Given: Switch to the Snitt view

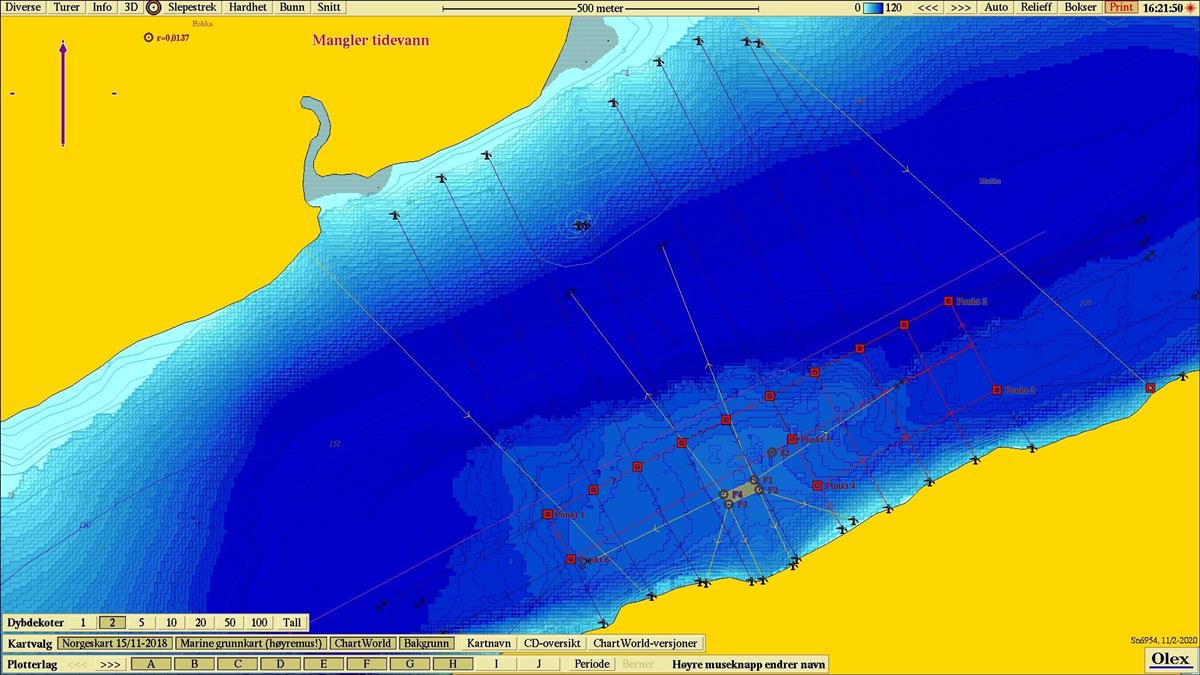Looking at the screenshot, I should pos(329,7).
